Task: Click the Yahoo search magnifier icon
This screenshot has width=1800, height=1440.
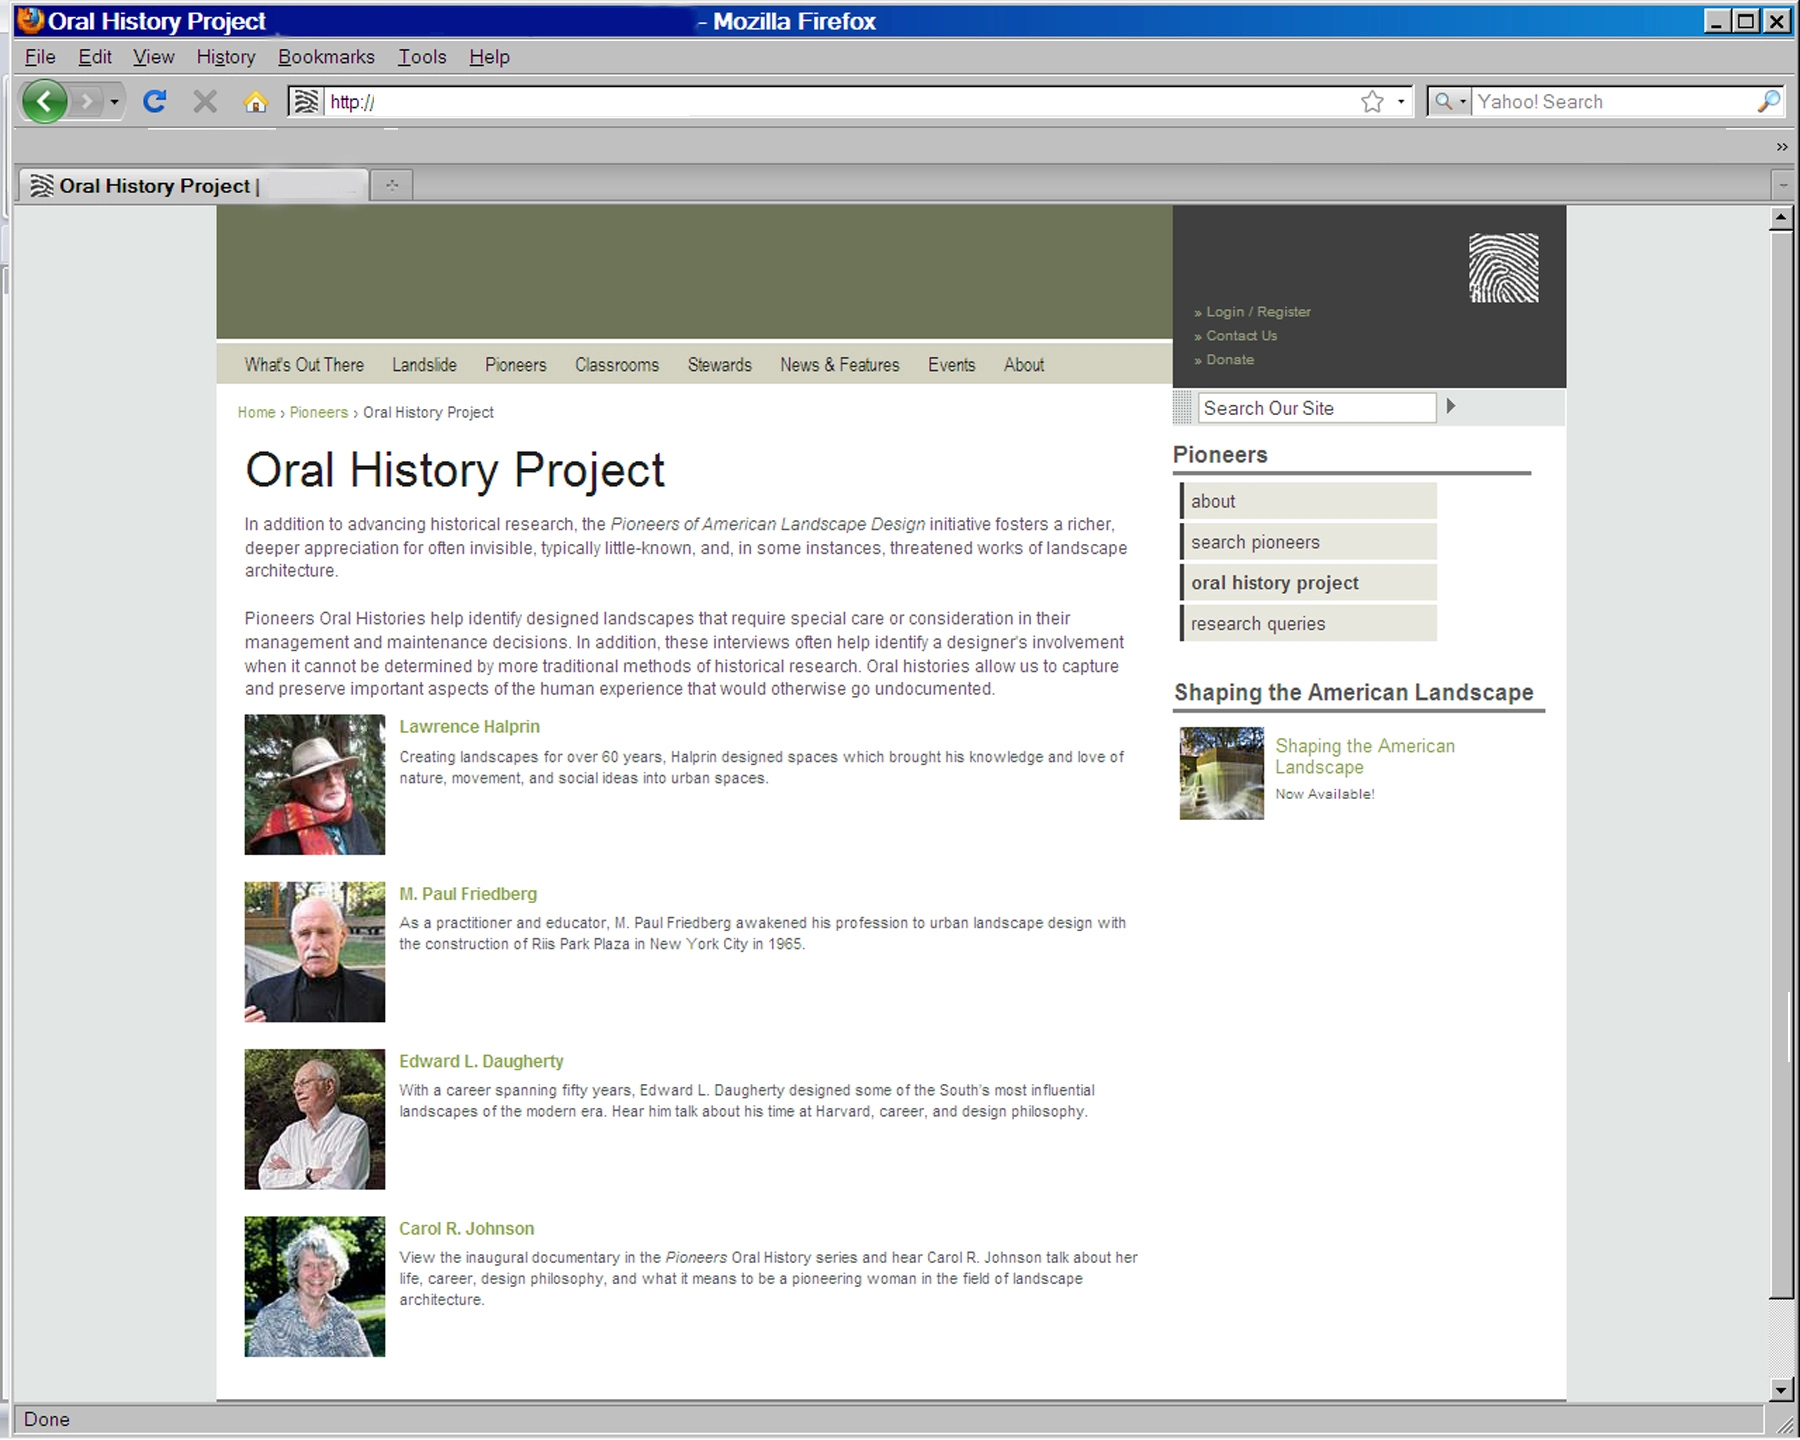Action: click(1768, 101)
